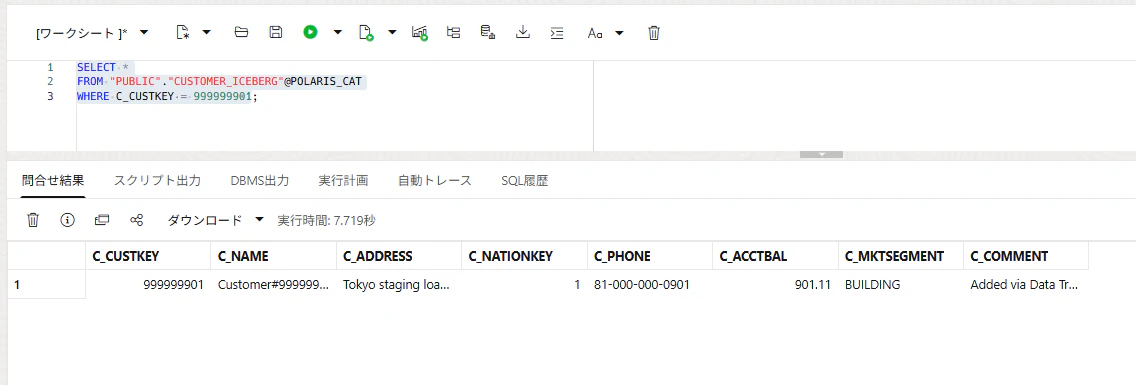Viewport: 1136px width, 385px height.
Task: Click the run script icon
Action: 367,33
